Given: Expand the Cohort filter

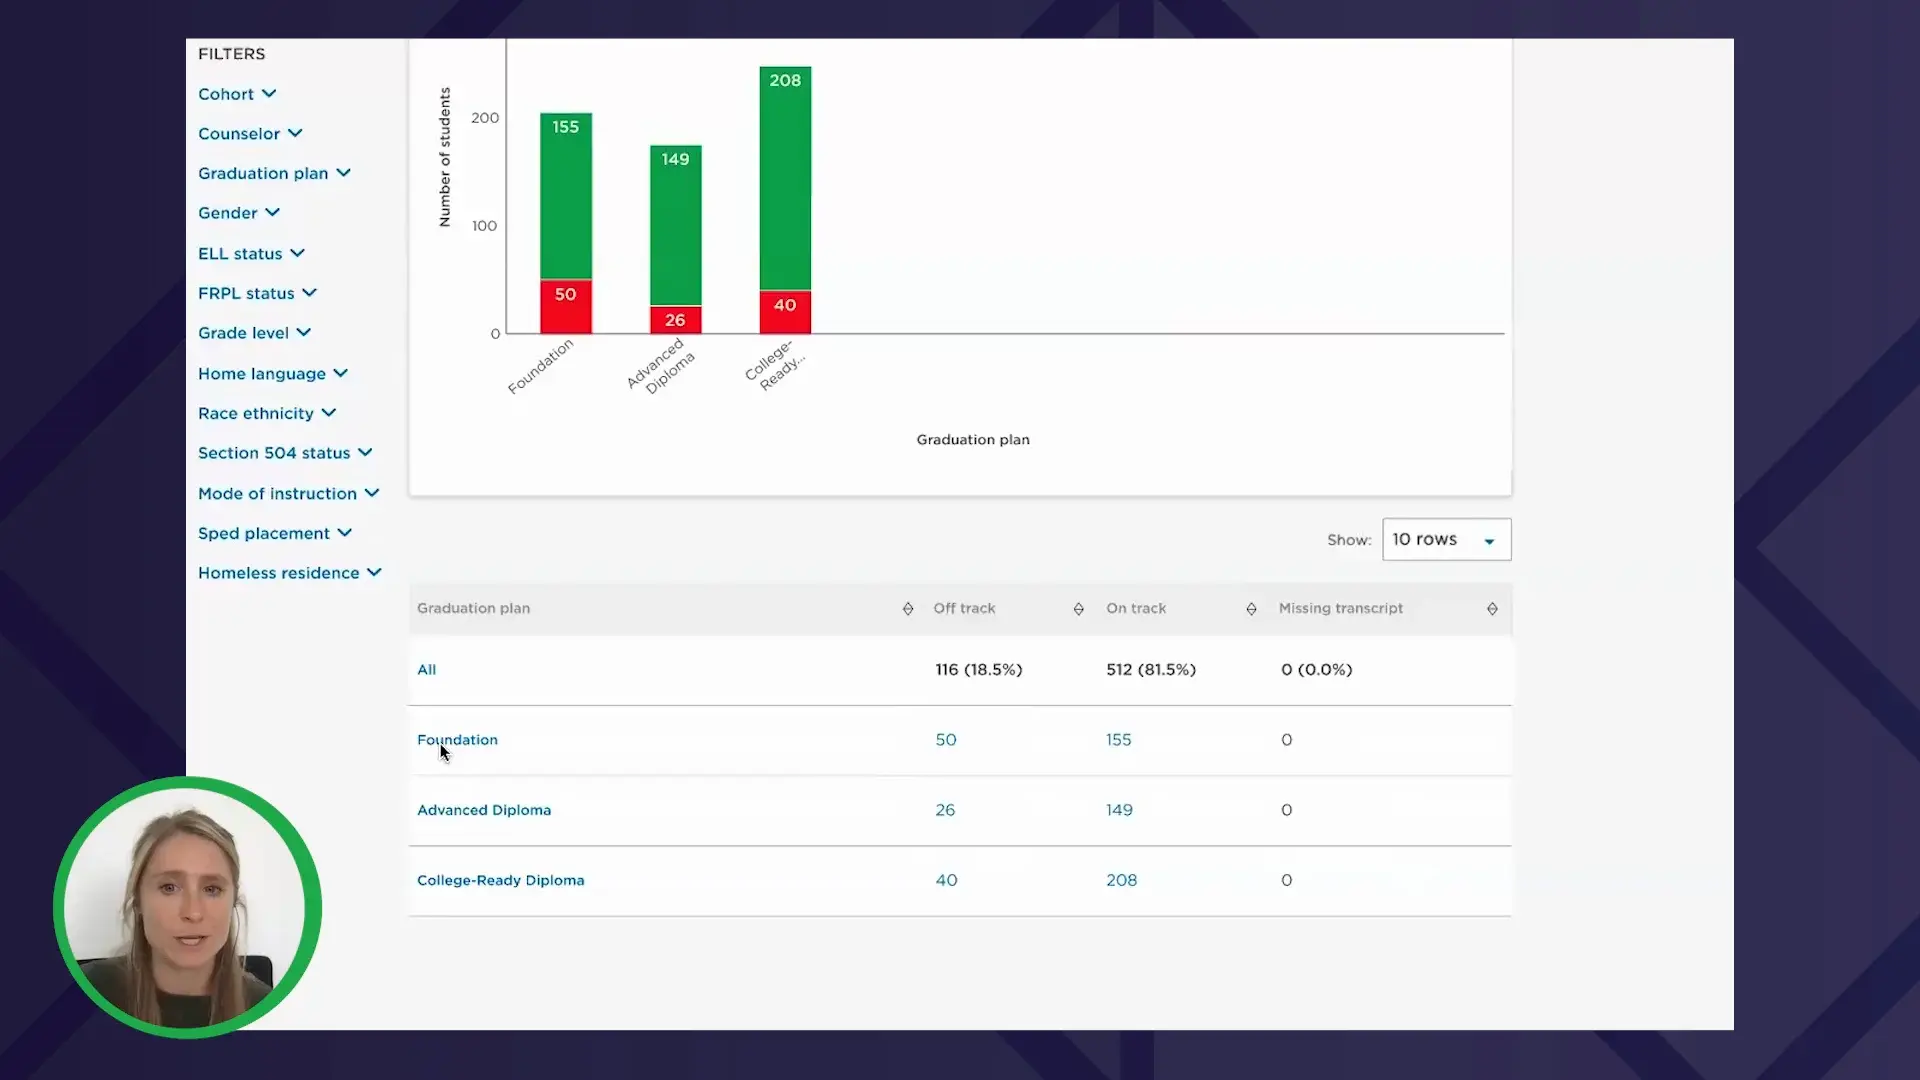Looking at the screenshot, I should 237,94.
